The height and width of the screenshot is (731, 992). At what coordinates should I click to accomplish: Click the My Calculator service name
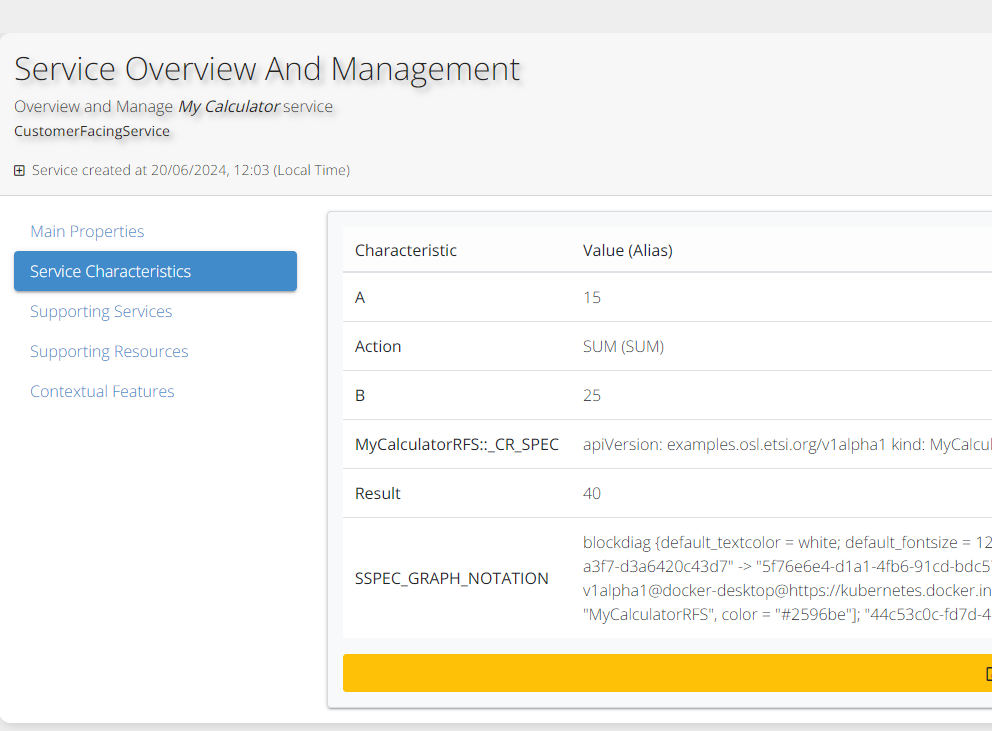point(229,106)
